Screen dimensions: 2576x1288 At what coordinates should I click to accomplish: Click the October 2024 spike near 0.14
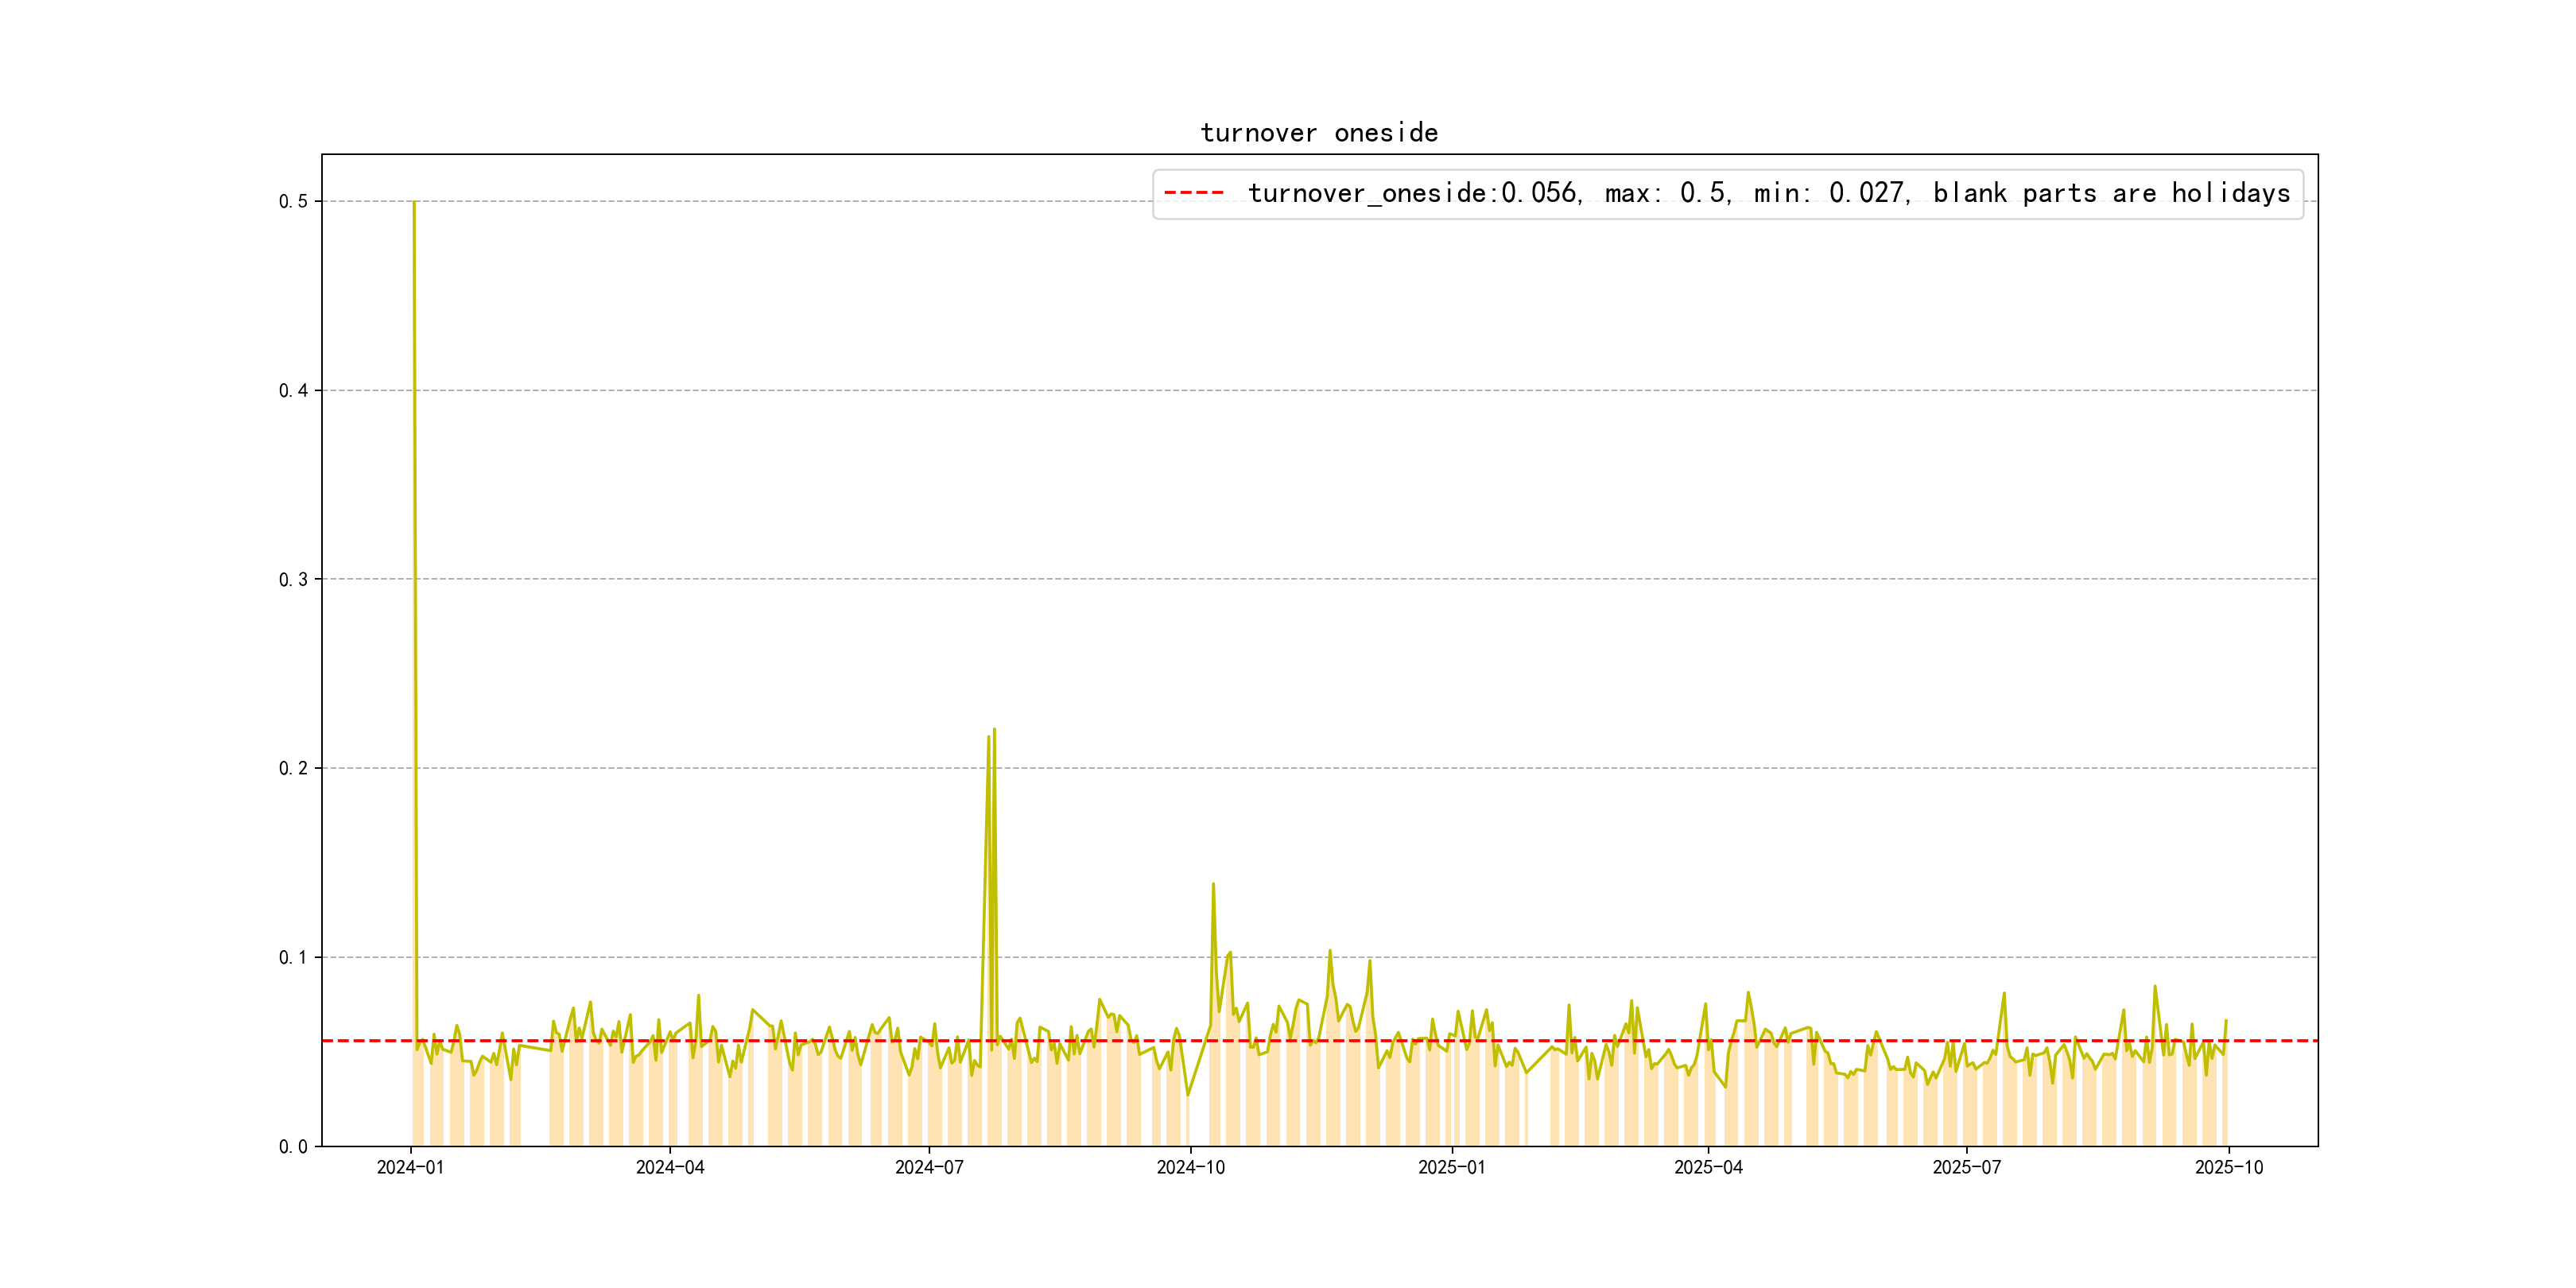(1213, 885)
